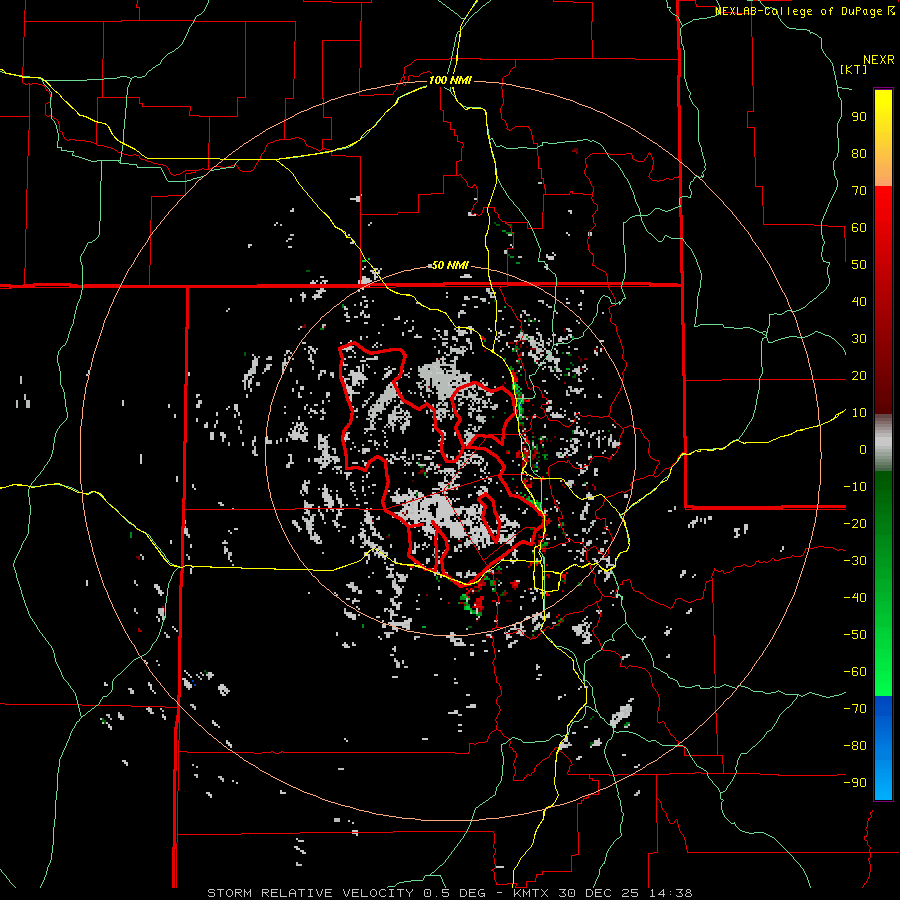Image resolution: width=900 pixels, height=900 pixels.
Task: Click the STORM RELATIVE VELOCITY caption text
Action: [310, 893]
